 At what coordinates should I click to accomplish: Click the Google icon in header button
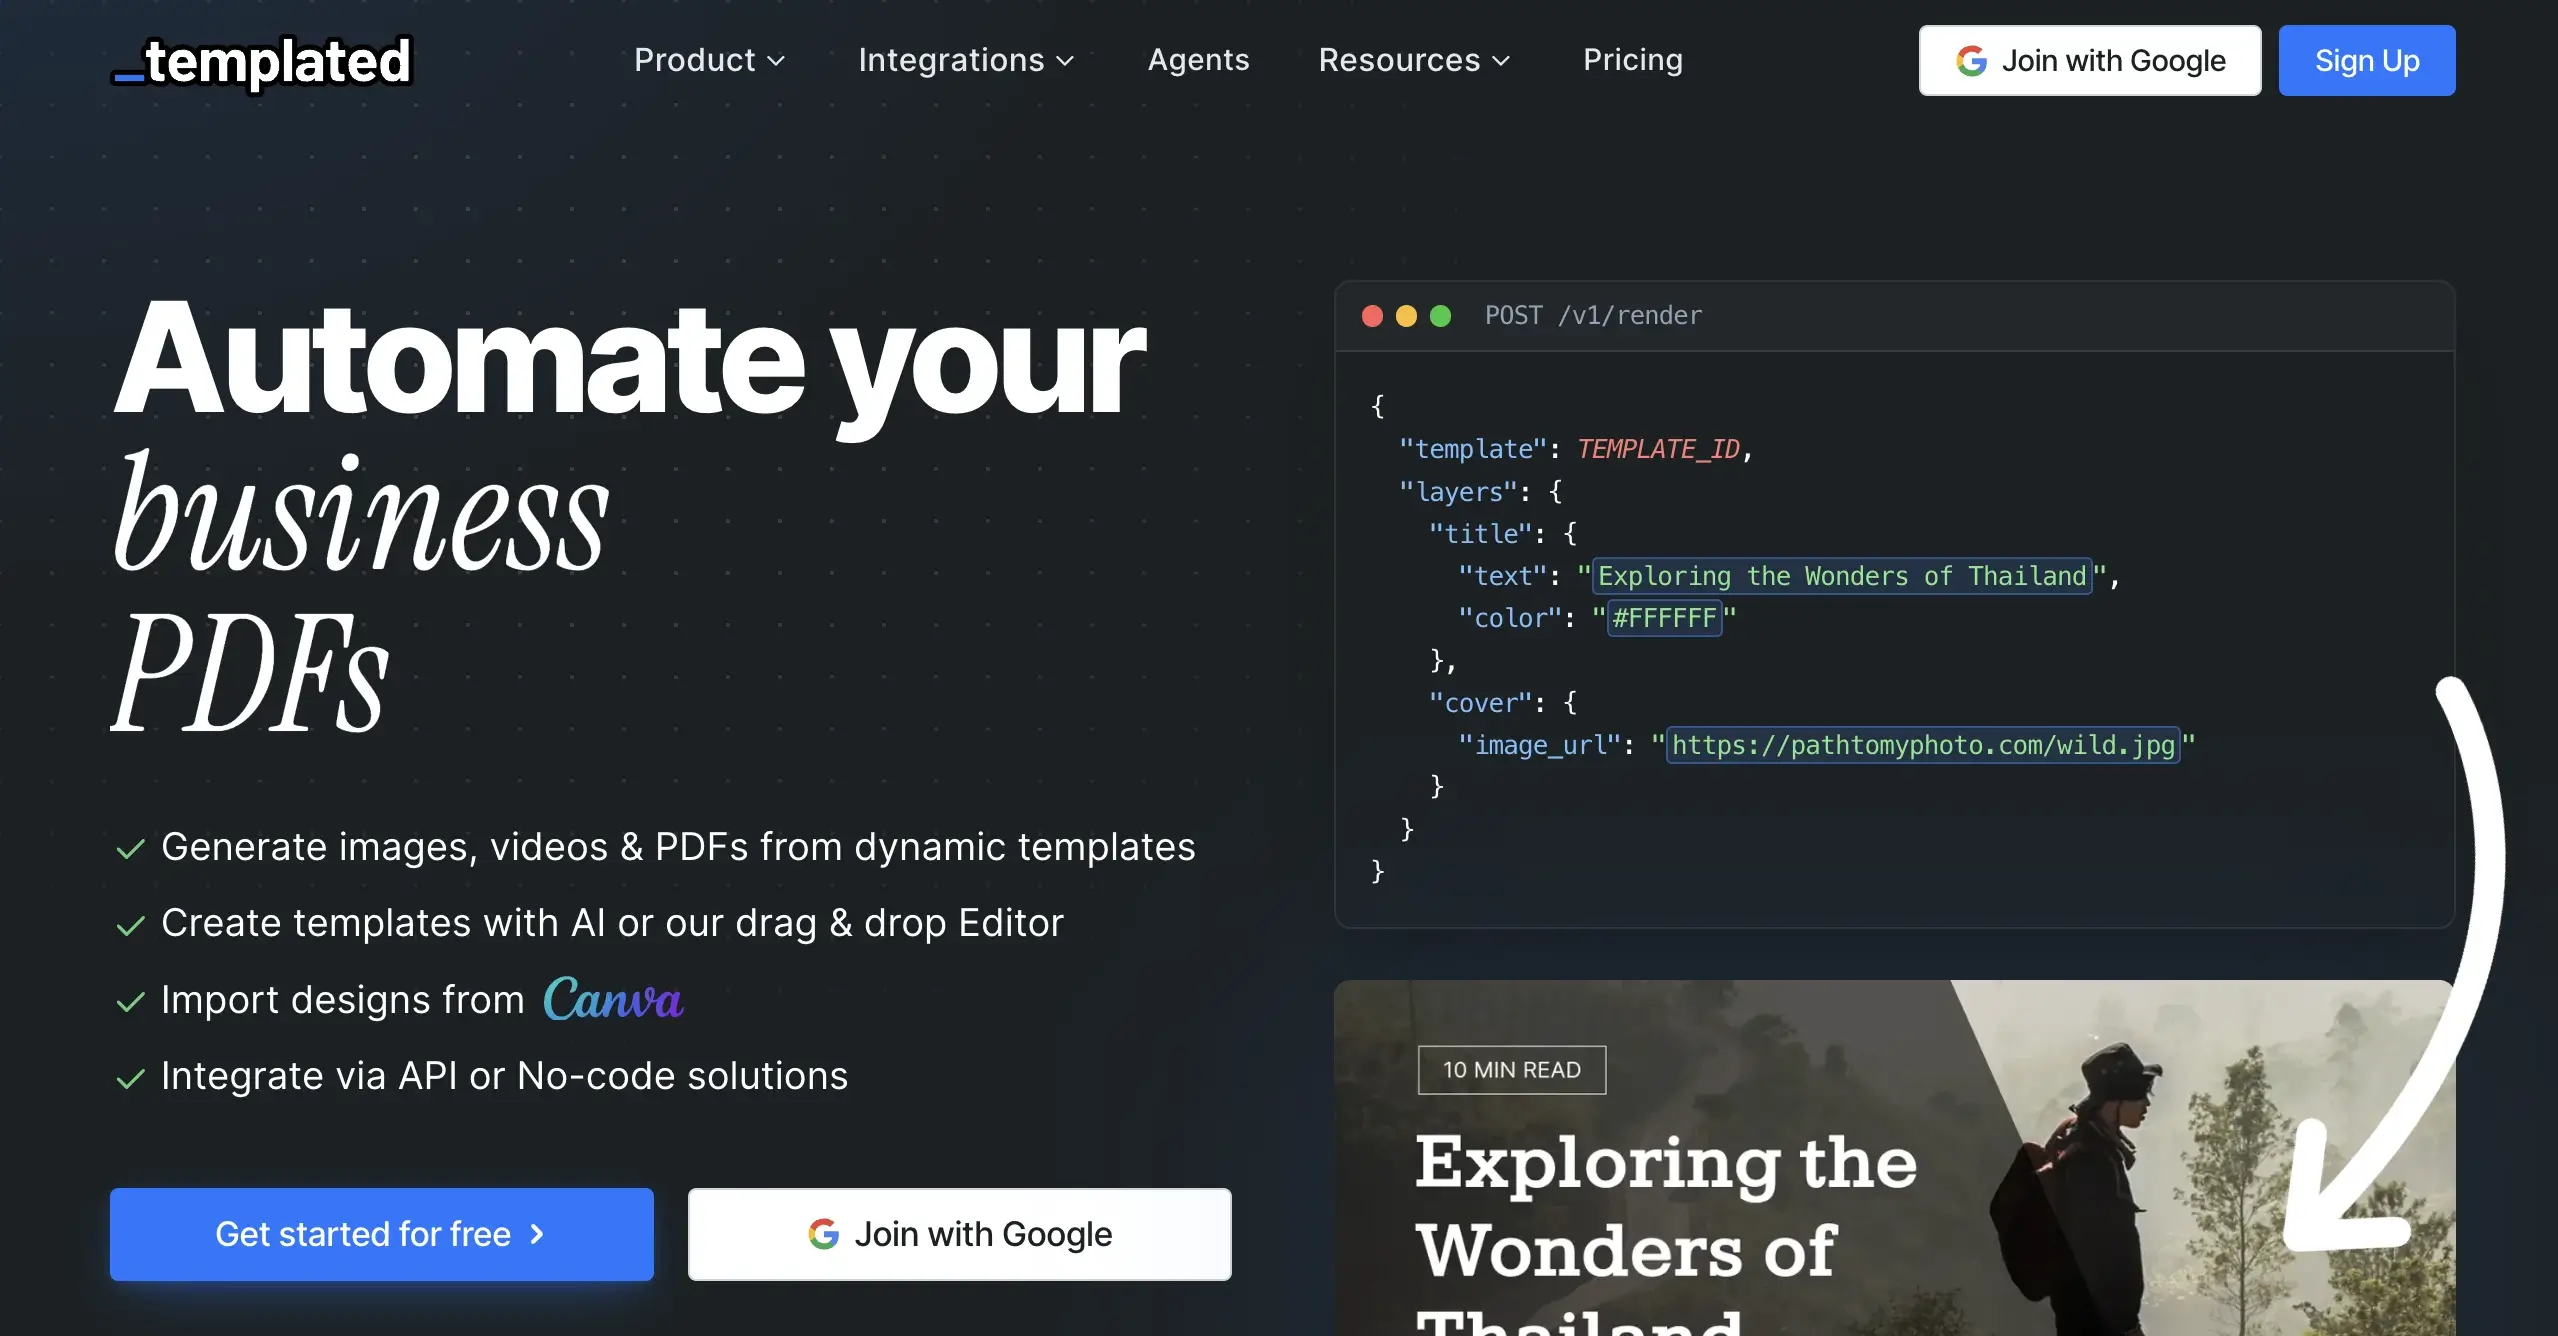click(1971, 61)
